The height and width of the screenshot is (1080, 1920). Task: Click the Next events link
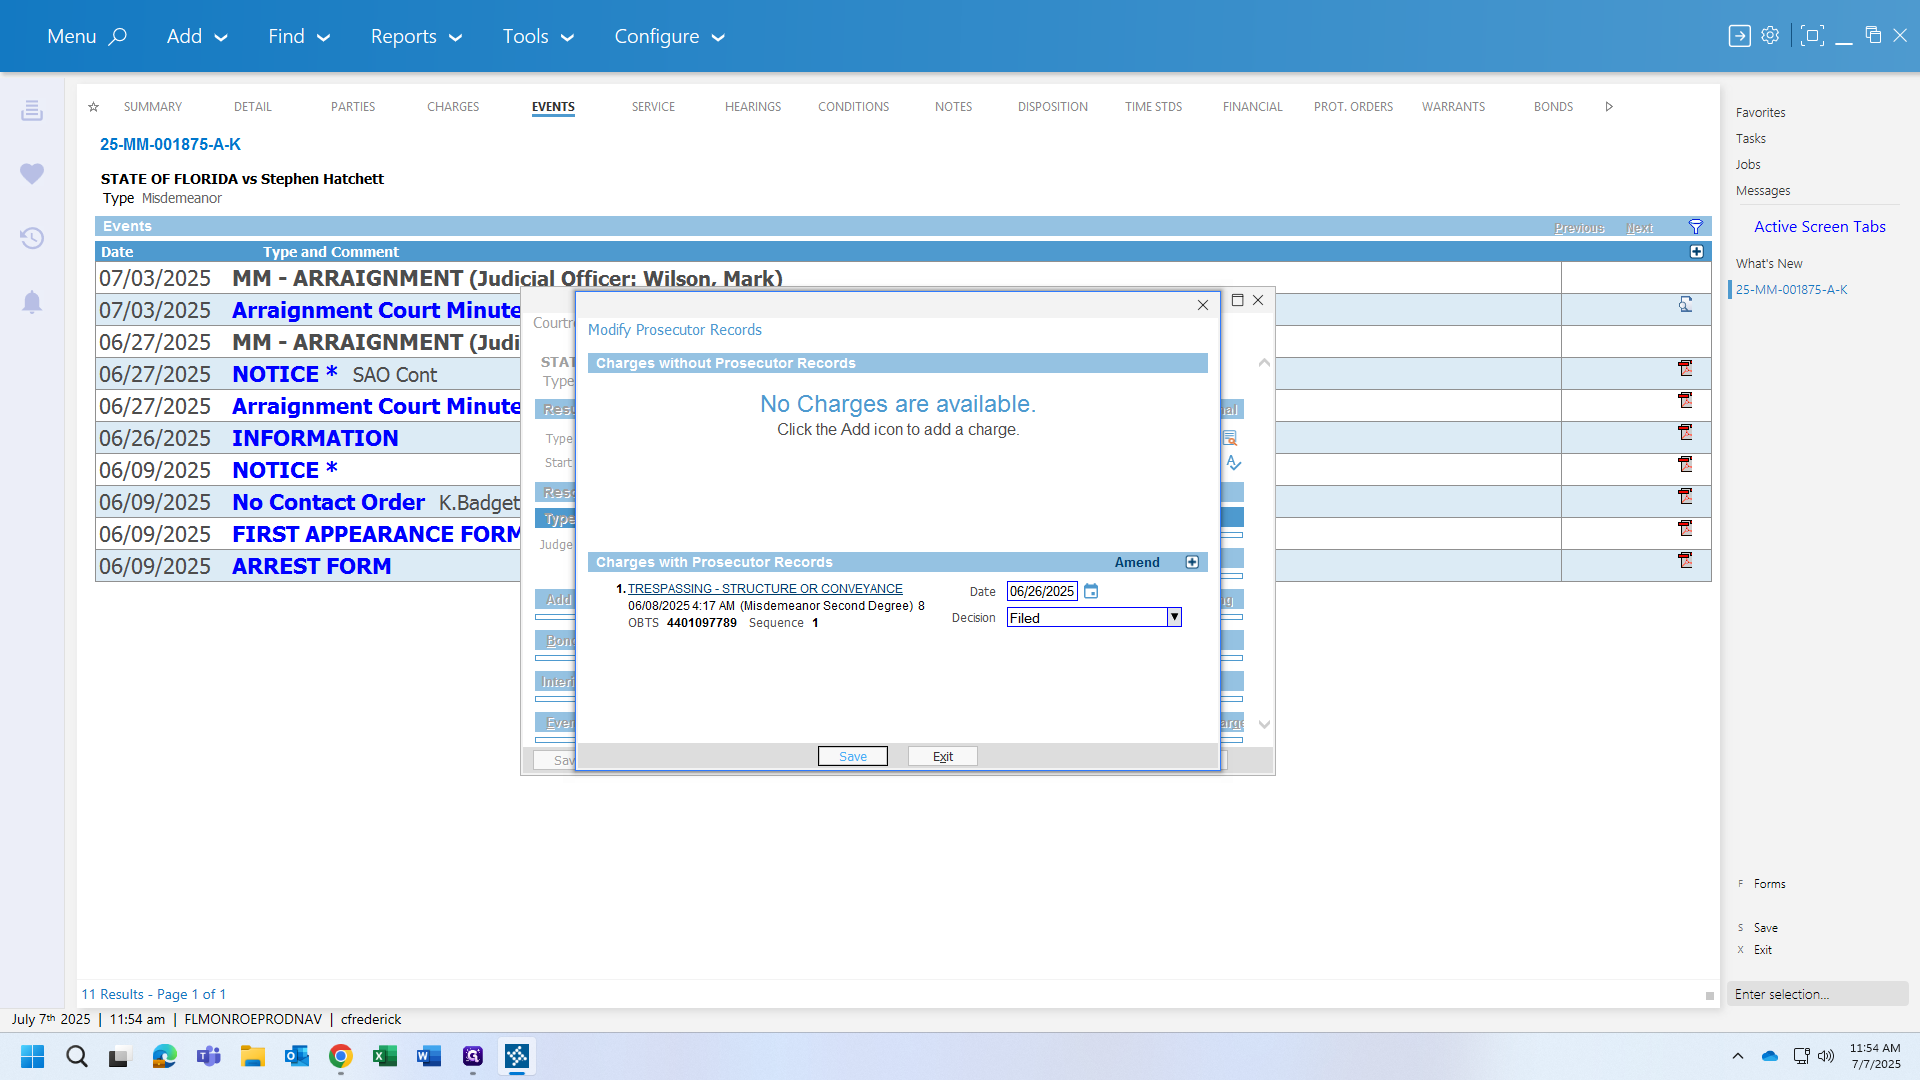pyautogui.click(x=1639, y=228)
